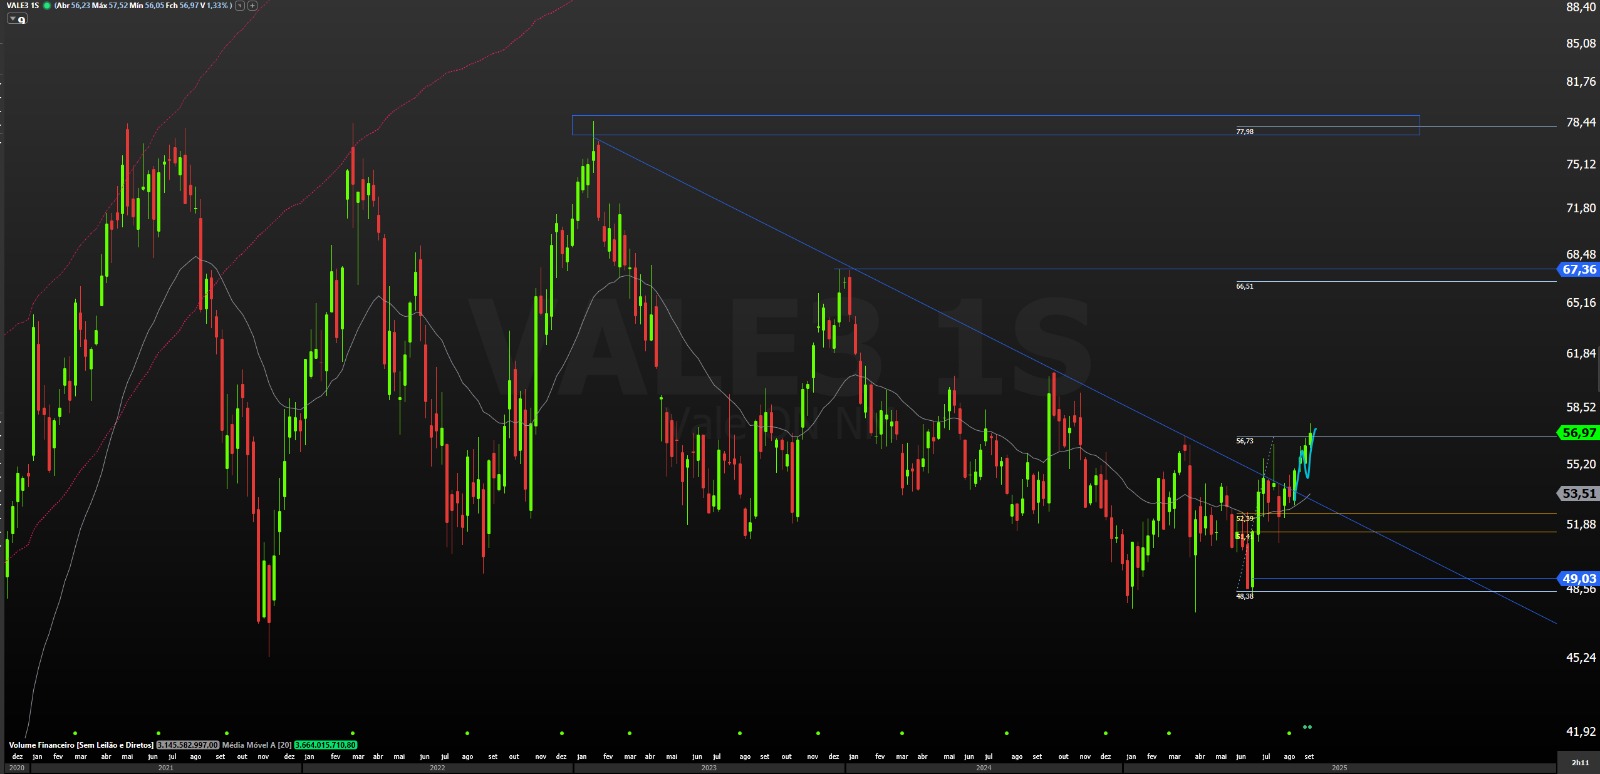Click the 2023 year segment on timeline
This screenshot has width=1600, height=774.
(709, 768)
